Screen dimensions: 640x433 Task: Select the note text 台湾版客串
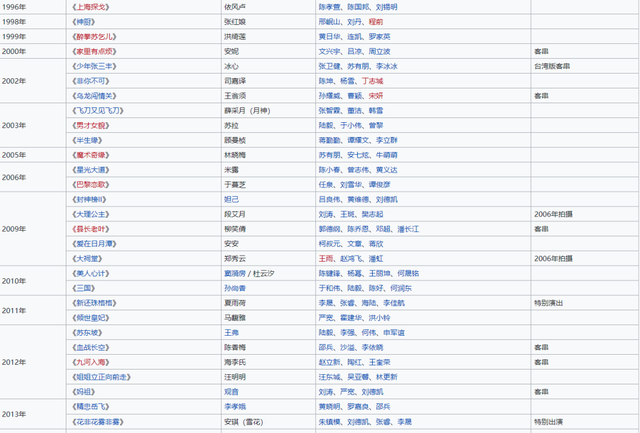coord(552,66)
